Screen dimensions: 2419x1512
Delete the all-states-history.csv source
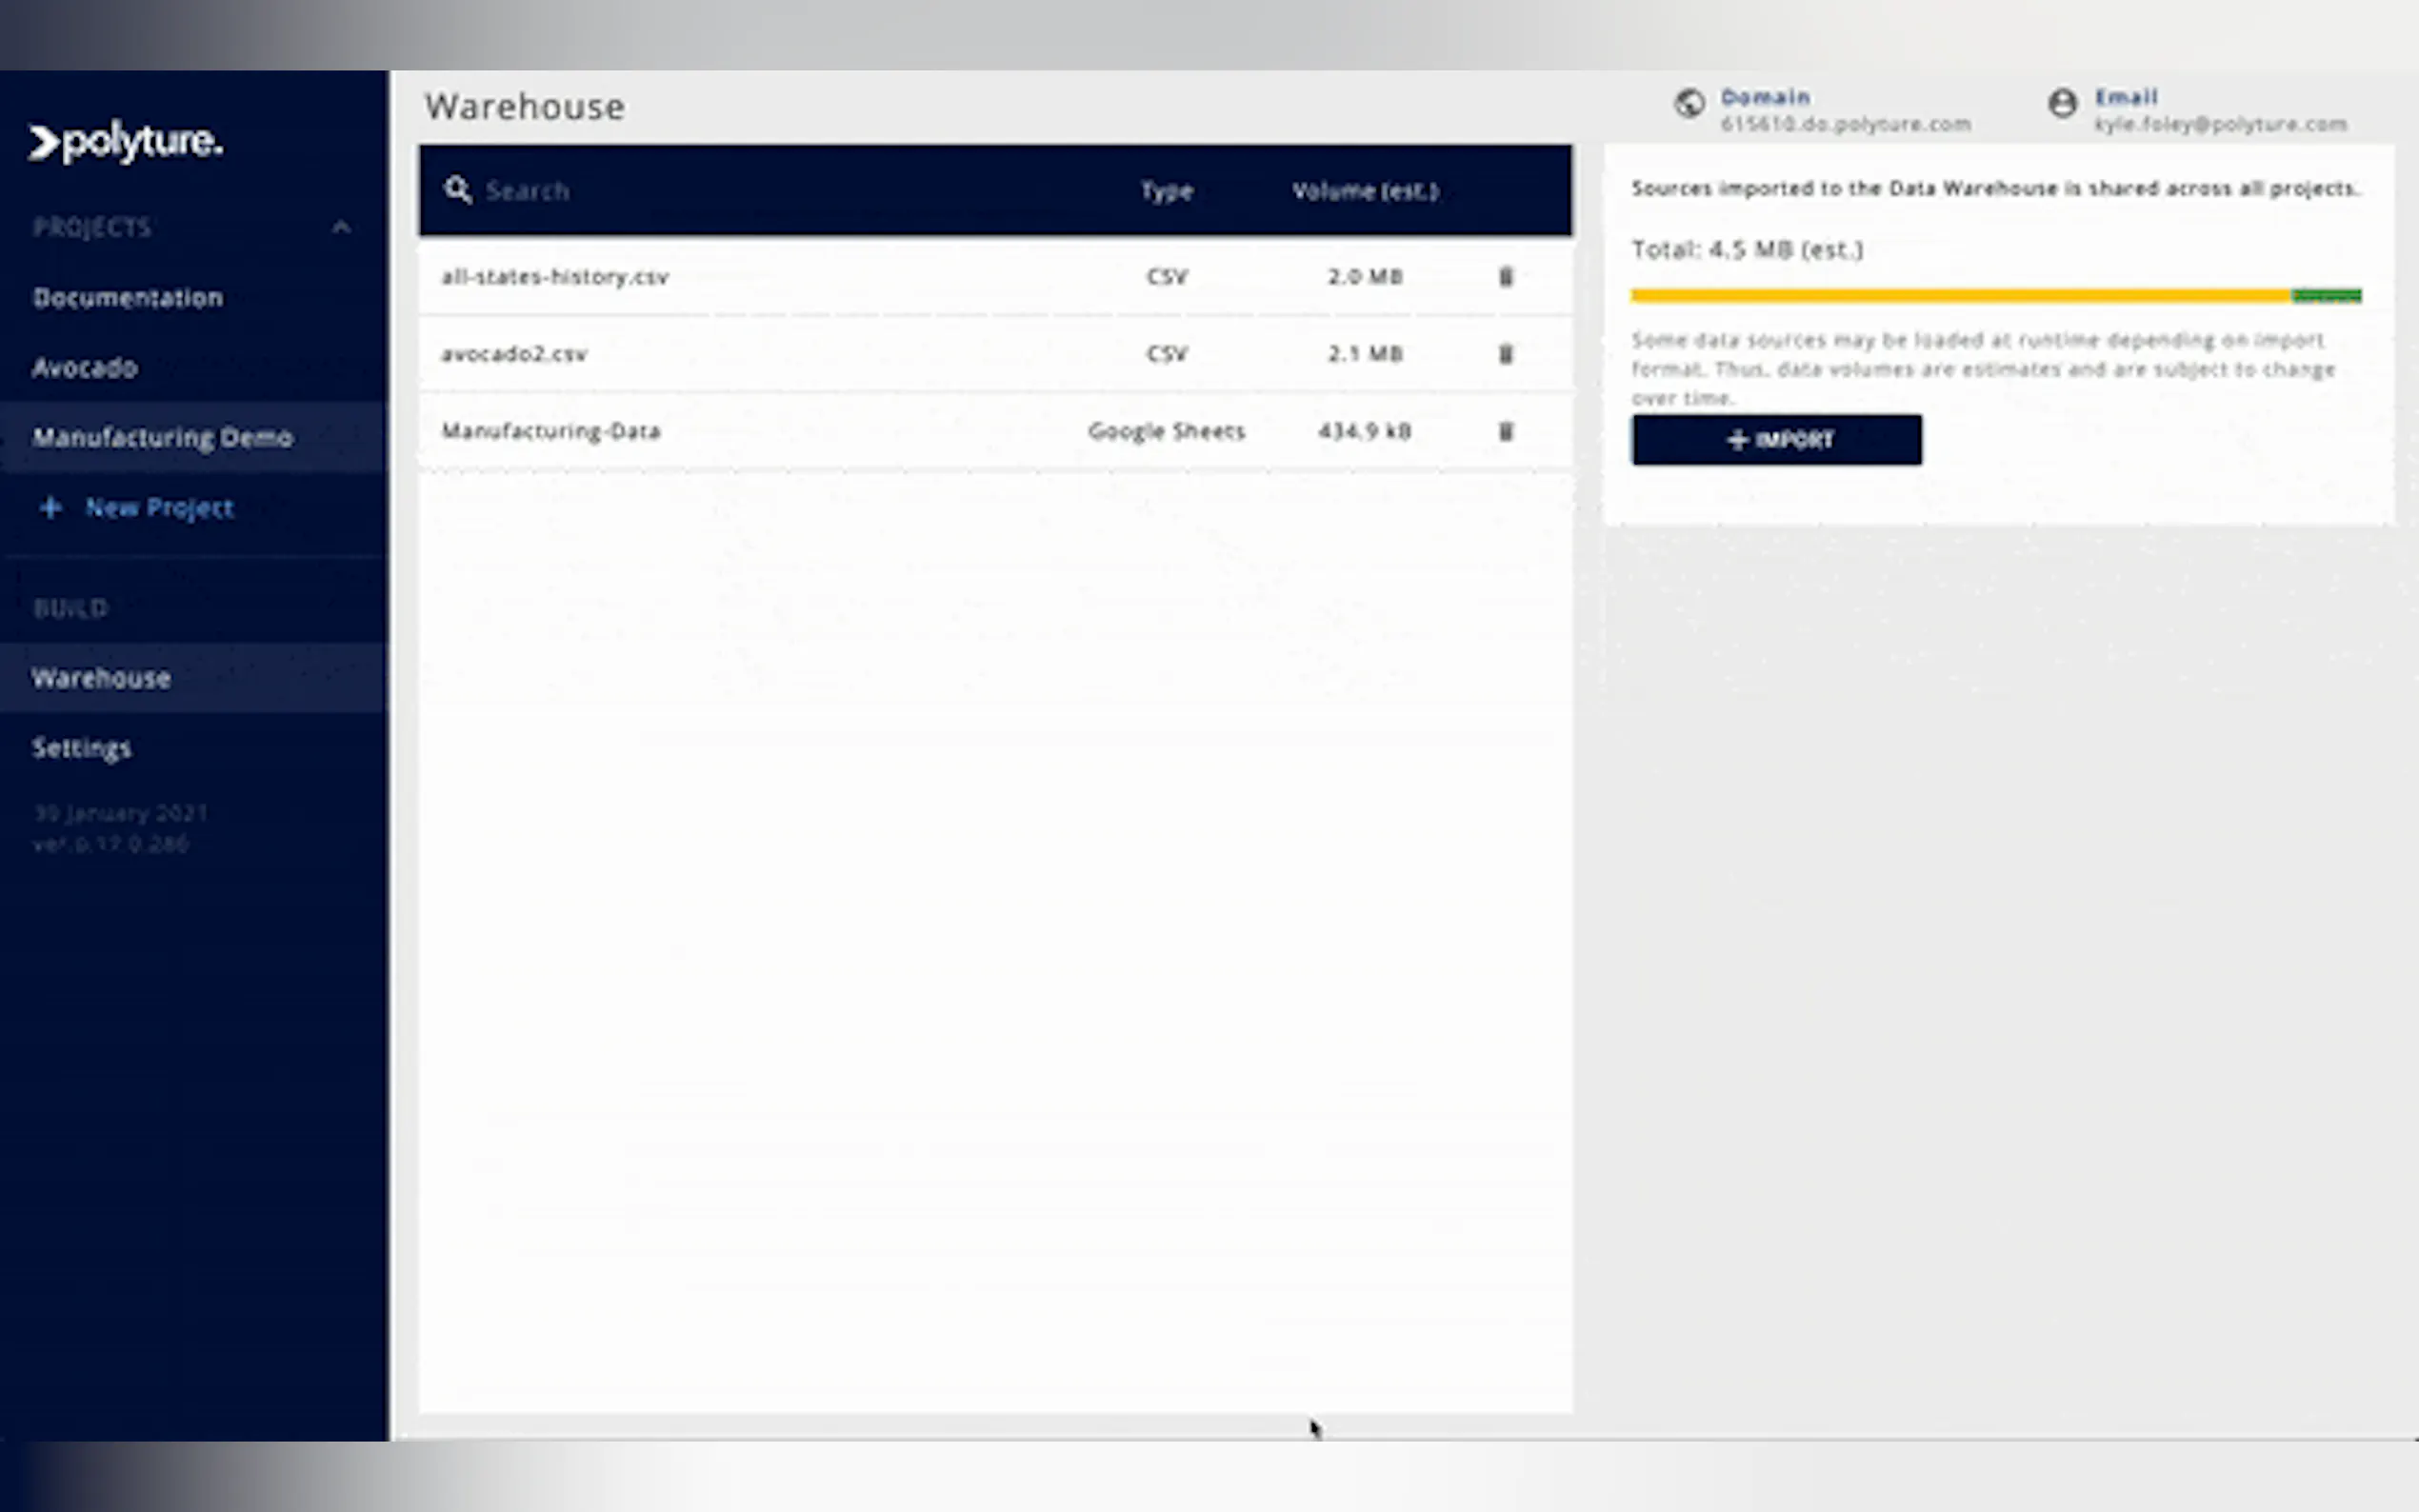tap(1505, 277)
